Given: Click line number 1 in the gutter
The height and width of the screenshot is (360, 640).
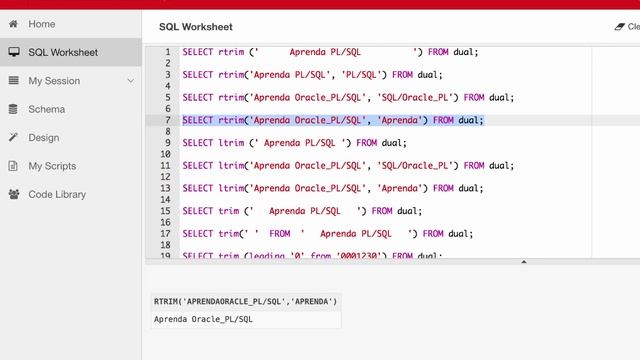Looking at the screenshot, I should (168, 52).
